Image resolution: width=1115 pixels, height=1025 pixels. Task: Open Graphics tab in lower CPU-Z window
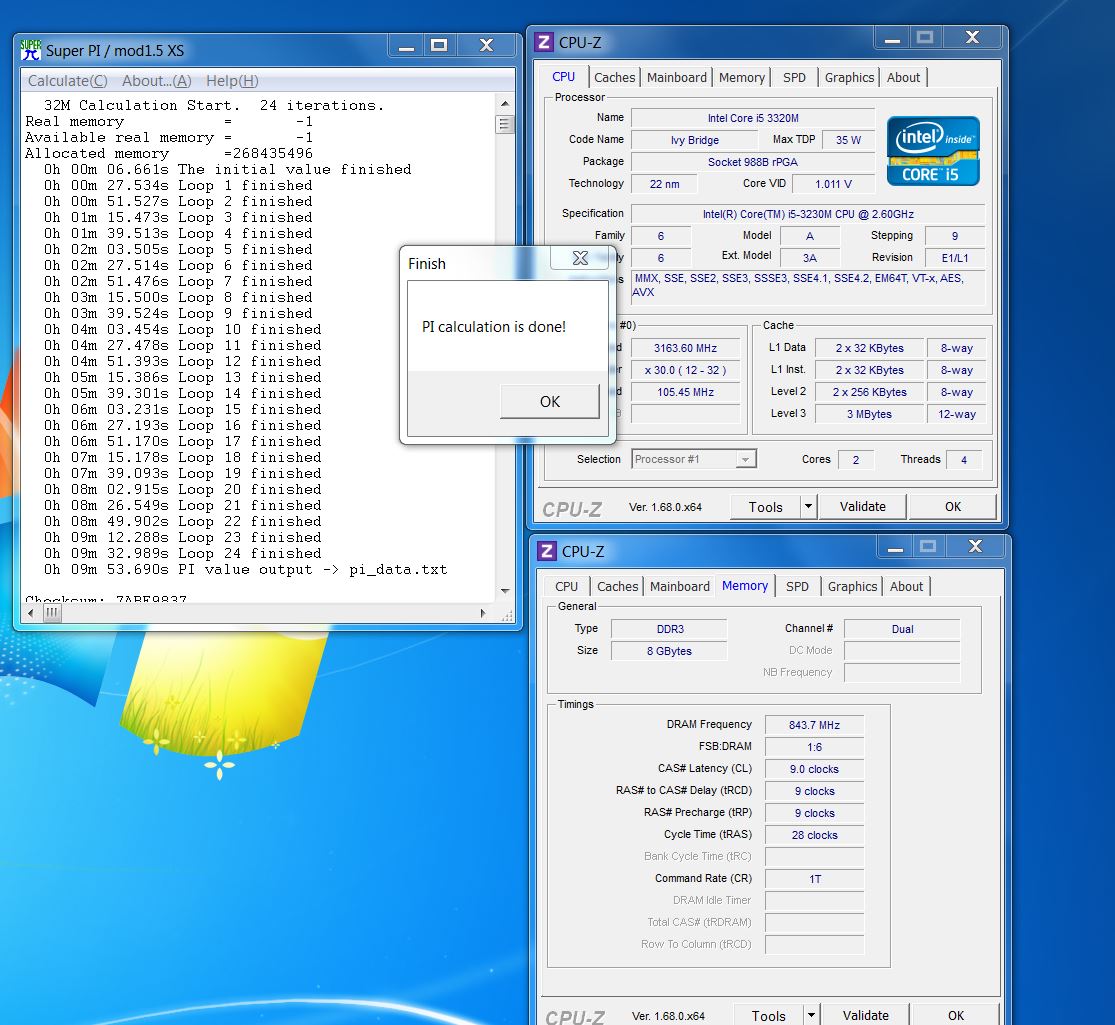point(852,587)
